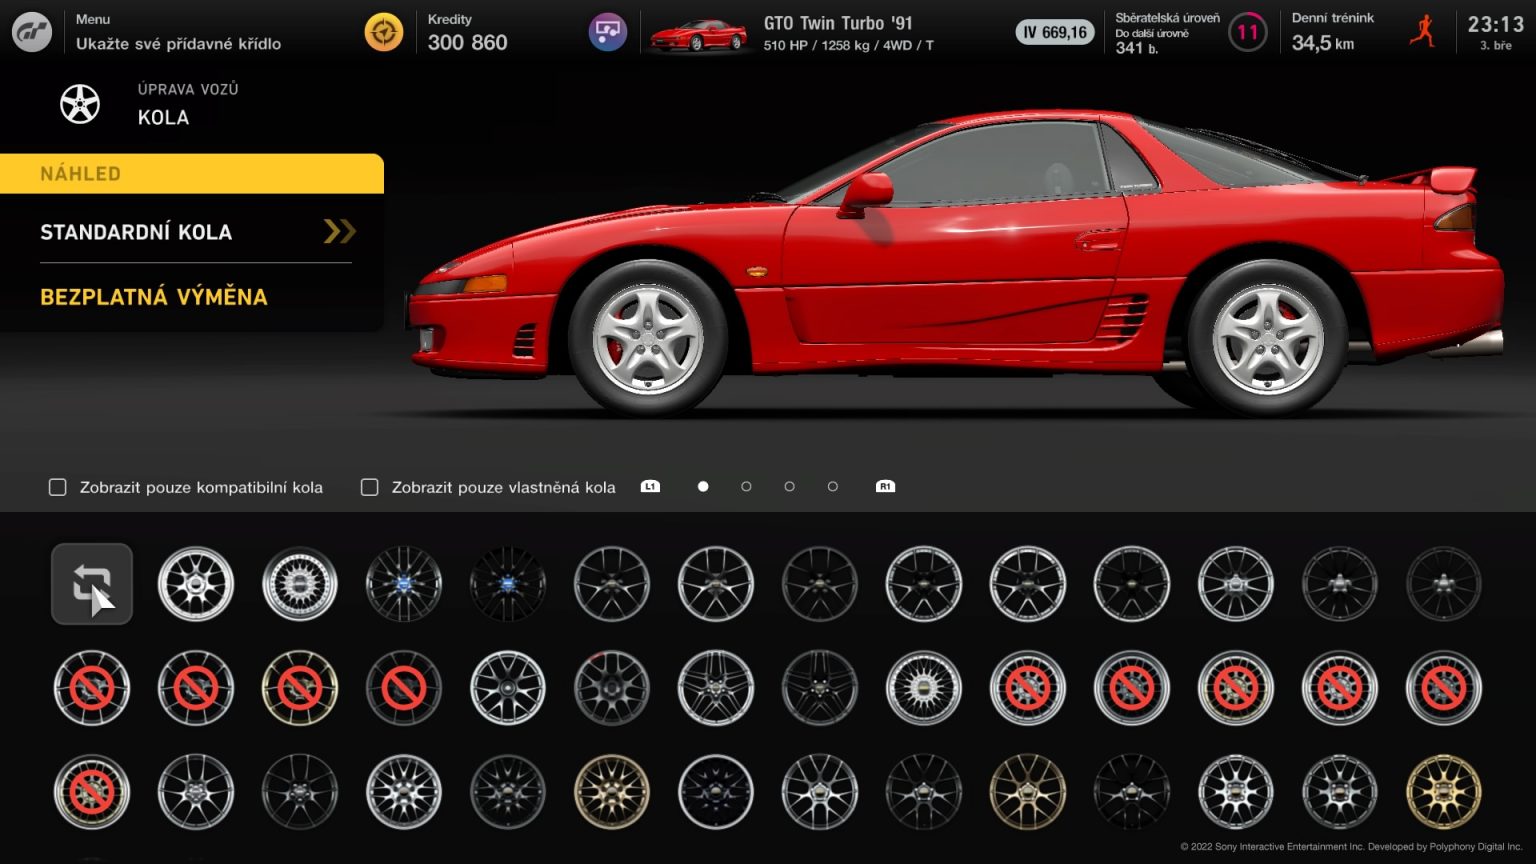Click the swap wheel reset icon
The width and height of the screenshot is (1536, 864).
click(92, 584)
